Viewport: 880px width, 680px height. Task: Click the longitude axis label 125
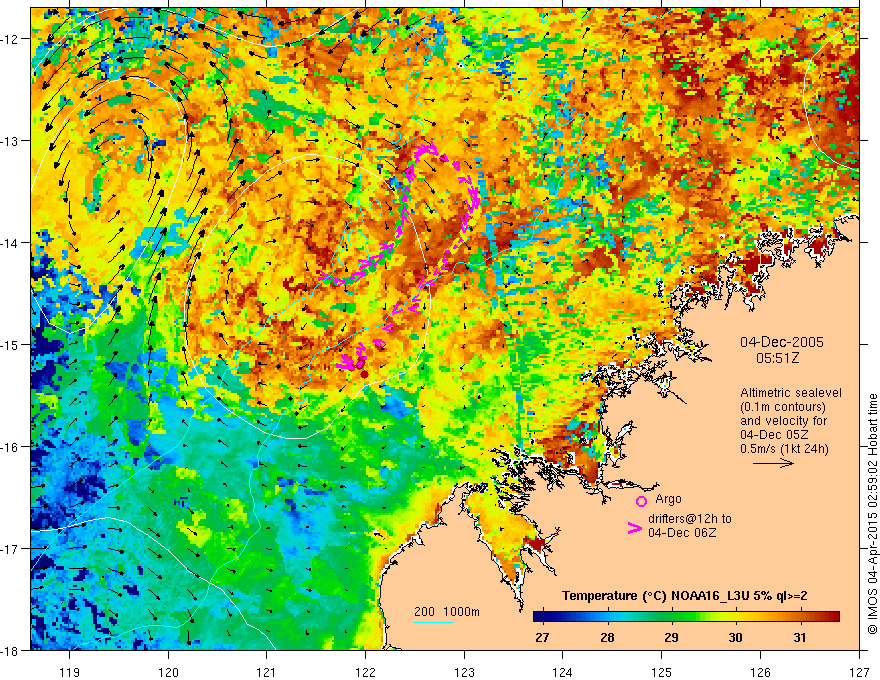pyautogui.click(x=662, y=672)
